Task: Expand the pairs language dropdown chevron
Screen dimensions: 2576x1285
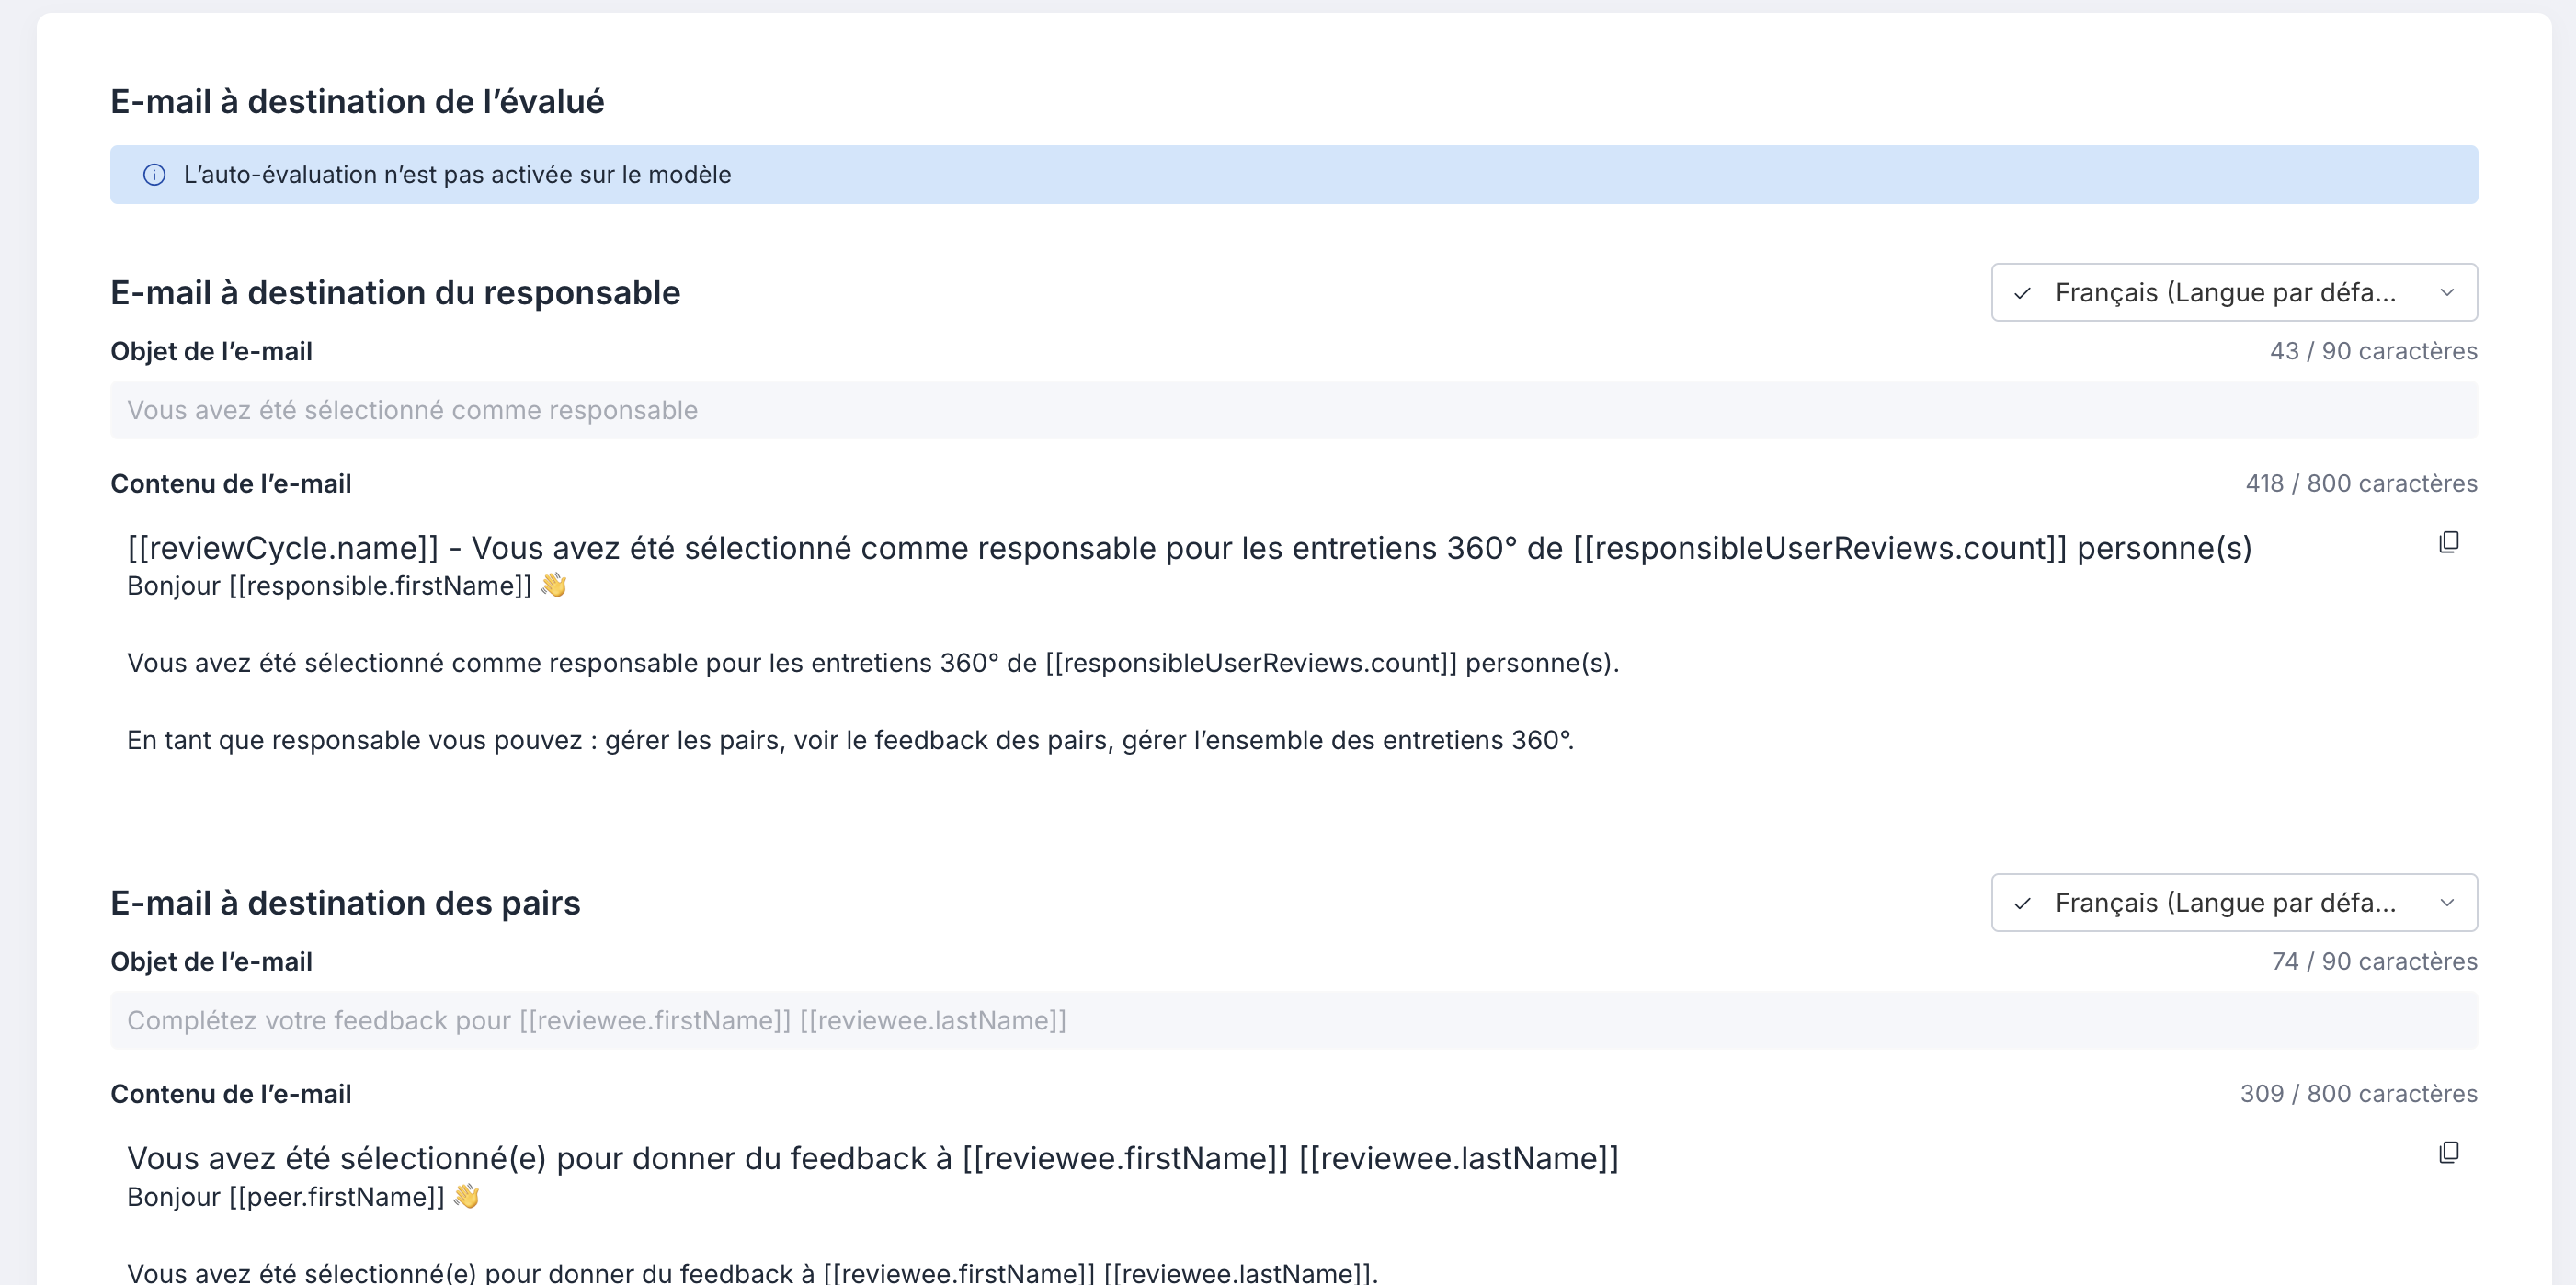Action: tap(2447, 903)
